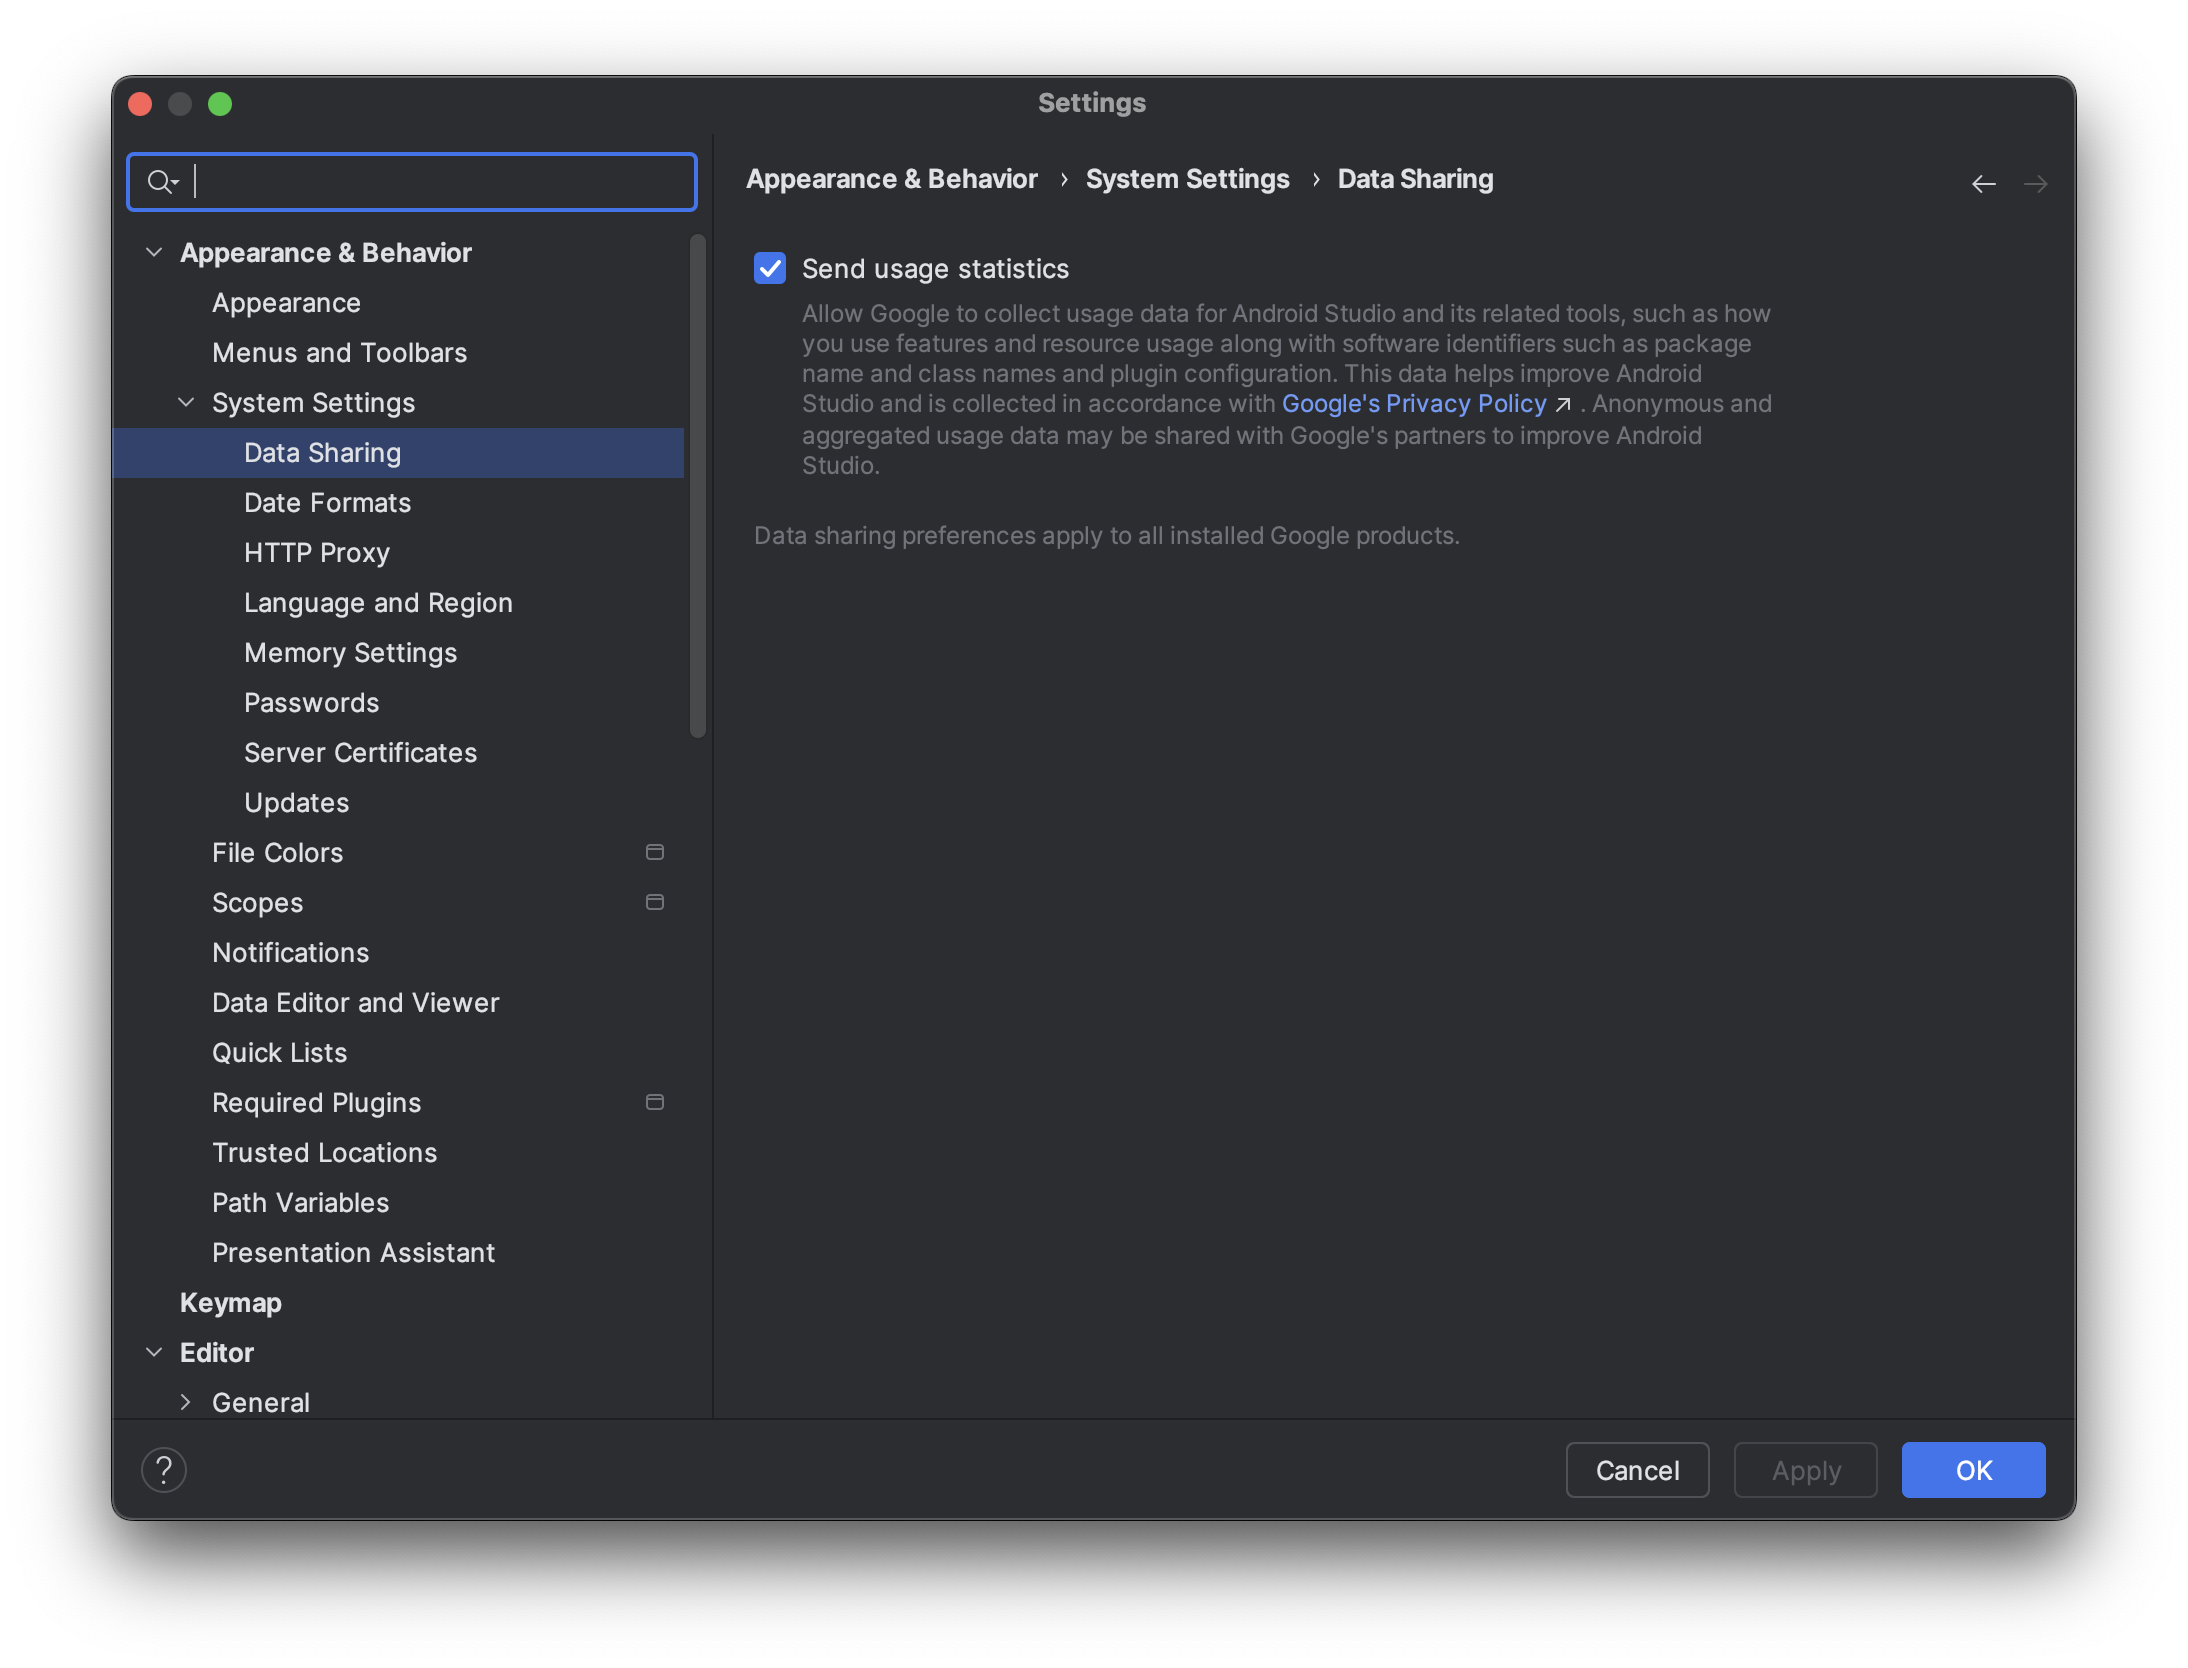Select the Updates tree item
This screenshot has height=1668, width=2188.
296,802
